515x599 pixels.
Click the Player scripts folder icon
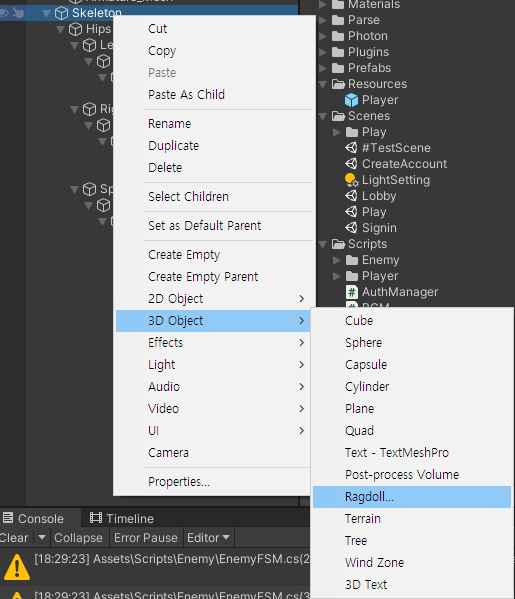pyautogui.click(x=351, y=276)
